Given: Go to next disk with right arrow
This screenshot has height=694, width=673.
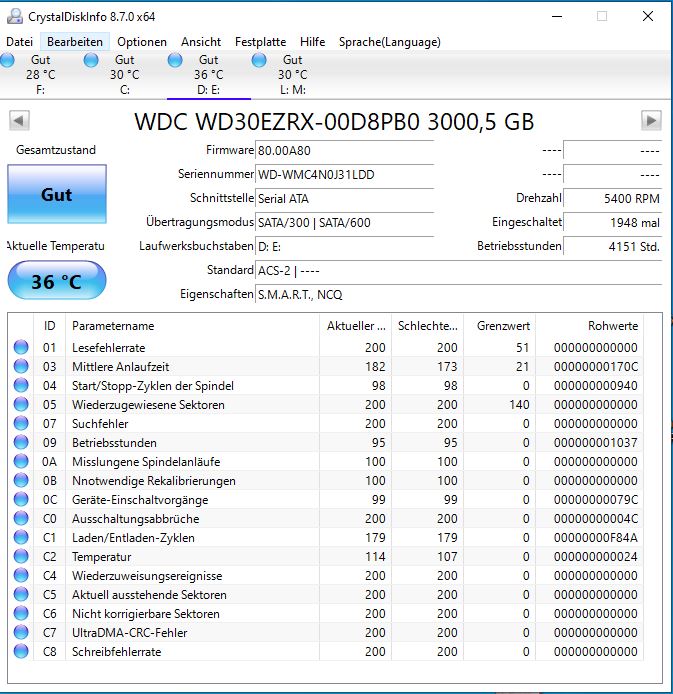Looking at the screenshot, I should click(x=651, y=120).
